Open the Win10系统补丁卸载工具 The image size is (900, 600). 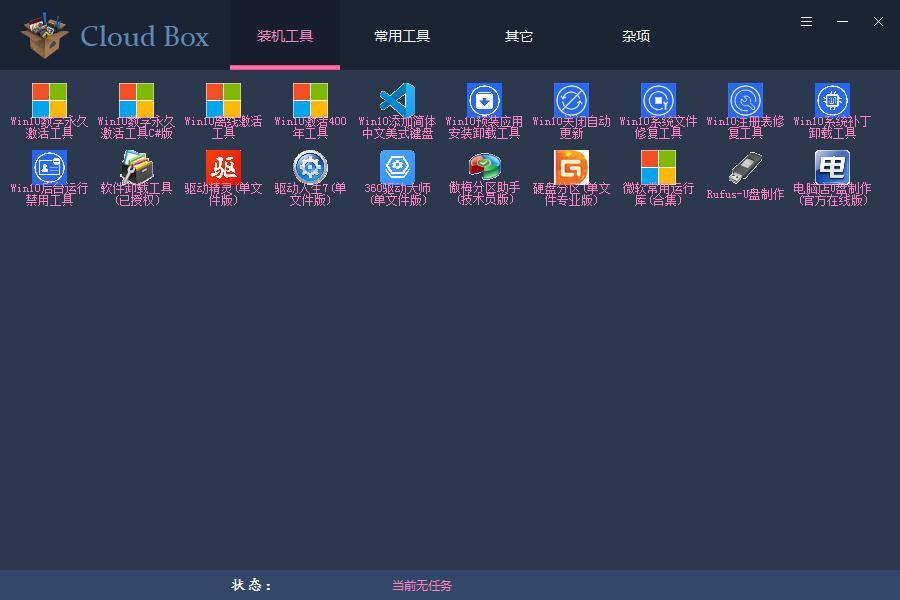coord(830,105)
